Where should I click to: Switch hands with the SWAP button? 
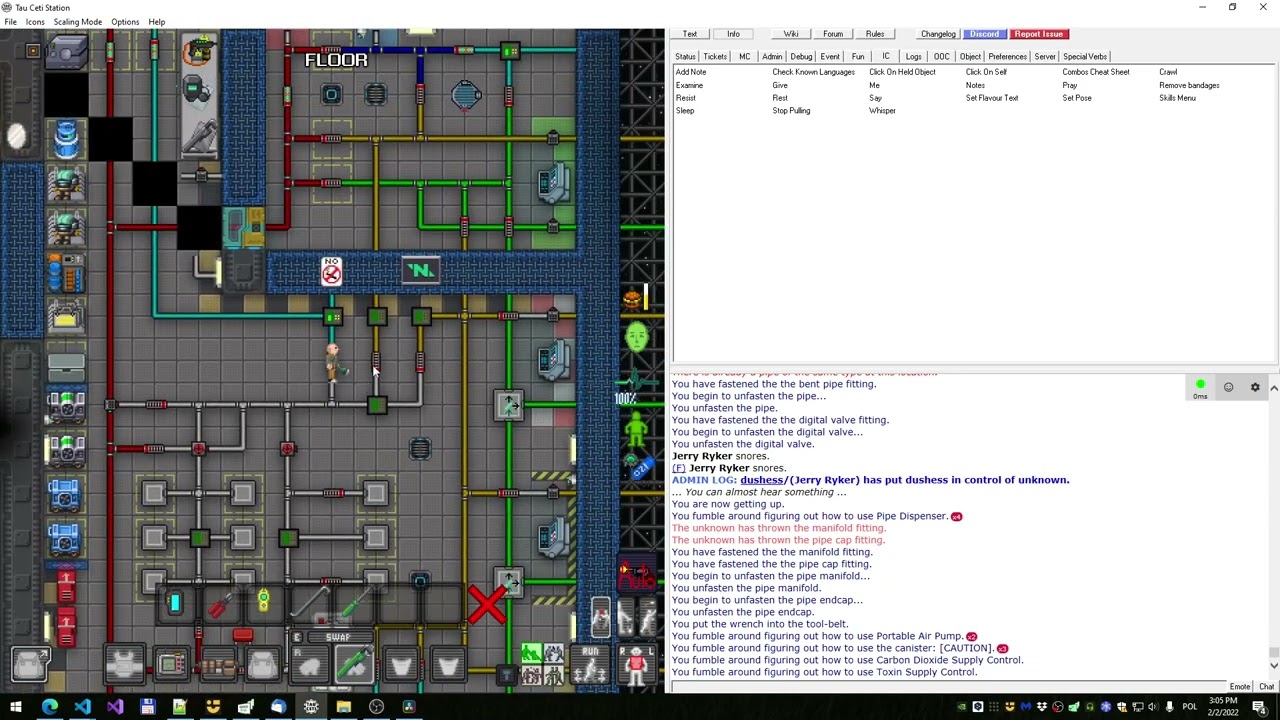(338, 637)
